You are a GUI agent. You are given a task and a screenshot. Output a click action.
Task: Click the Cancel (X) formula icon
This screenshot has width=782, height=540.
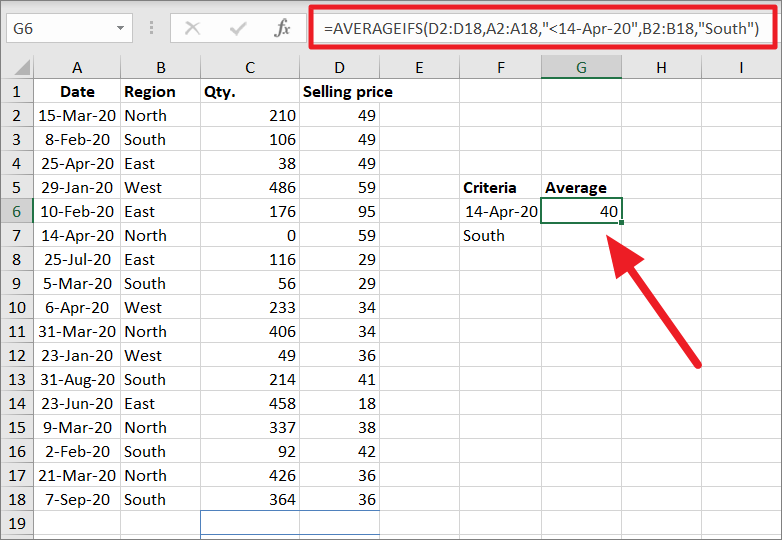pyautogui.click(x=193, y=28)
